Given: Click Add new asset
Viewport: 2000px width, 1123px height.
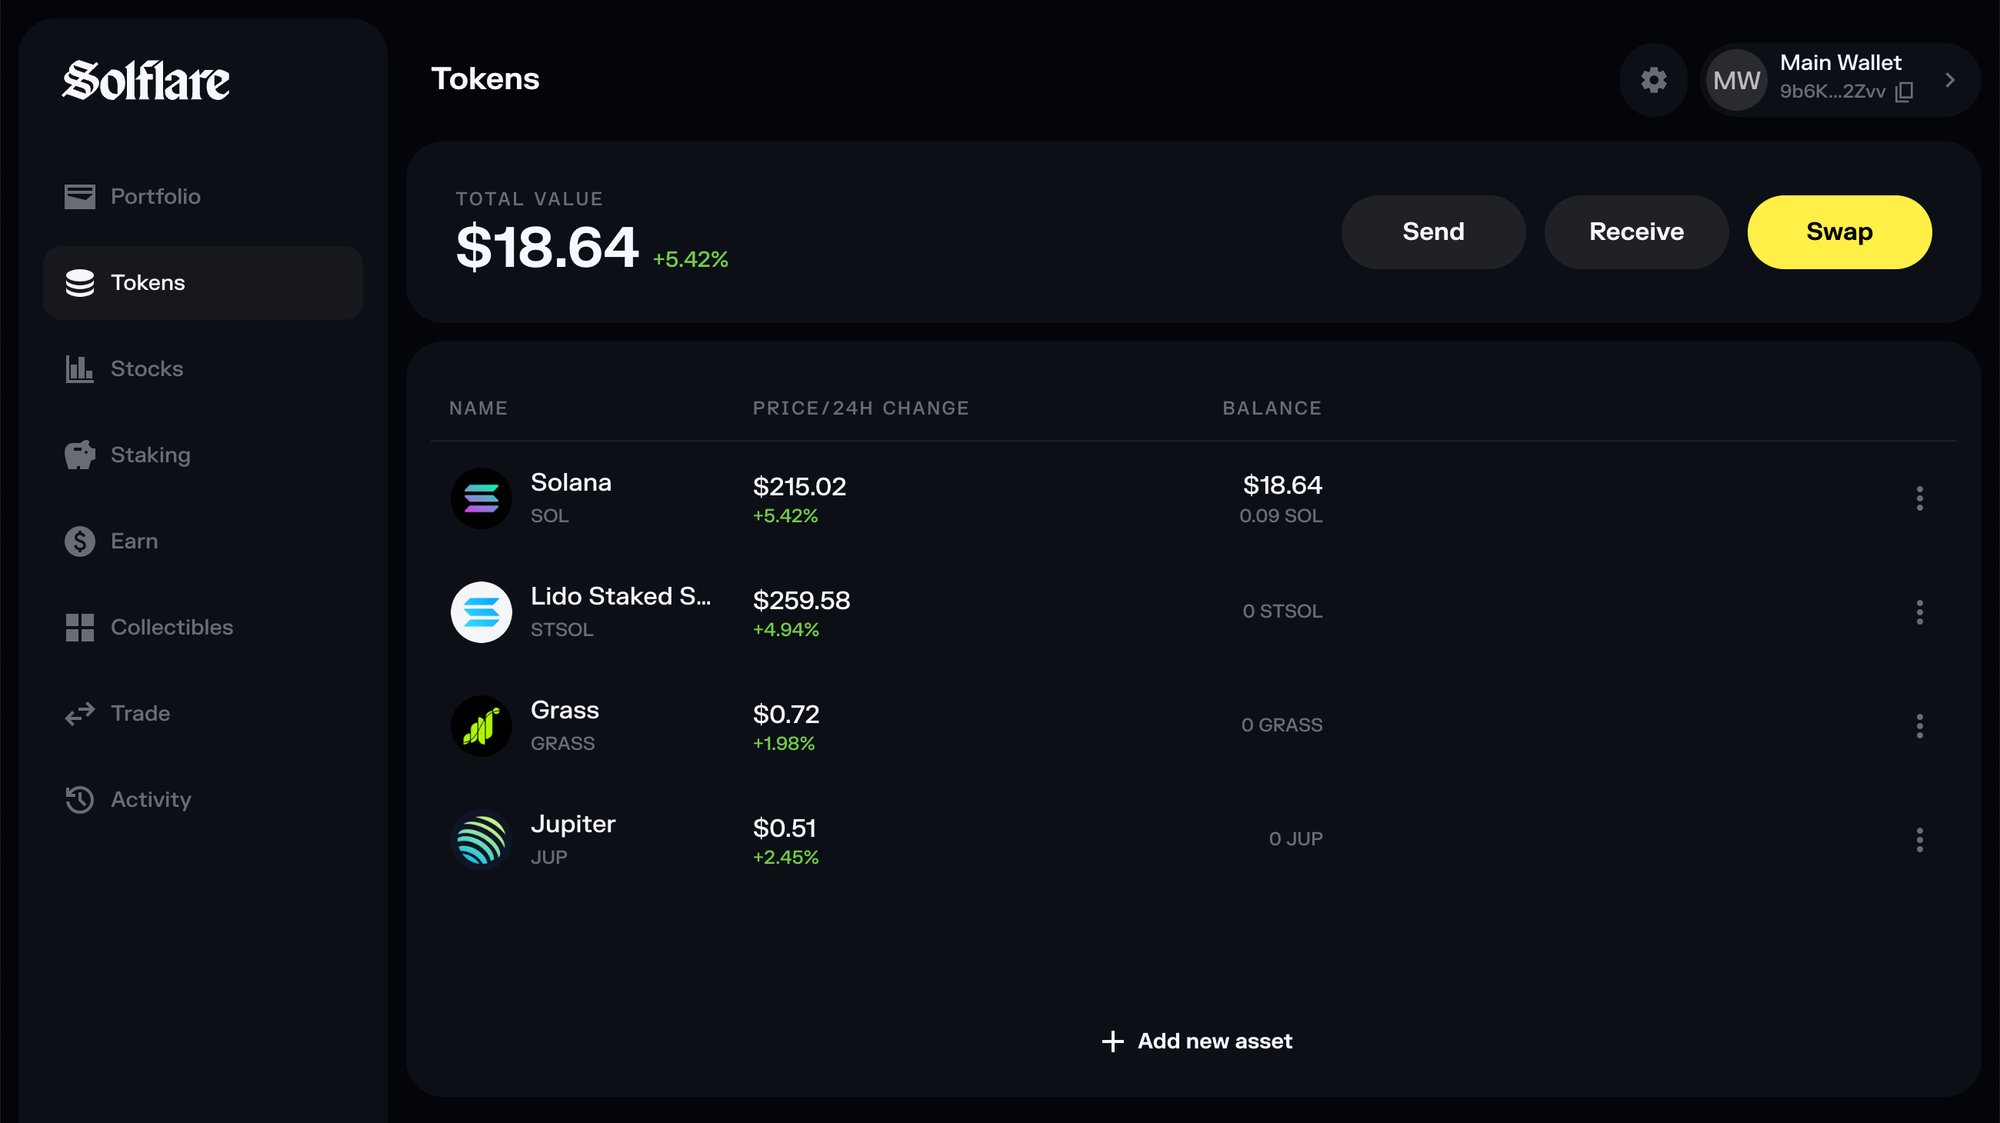Looking at the screenshot, I should (x=1196, y=1041).
